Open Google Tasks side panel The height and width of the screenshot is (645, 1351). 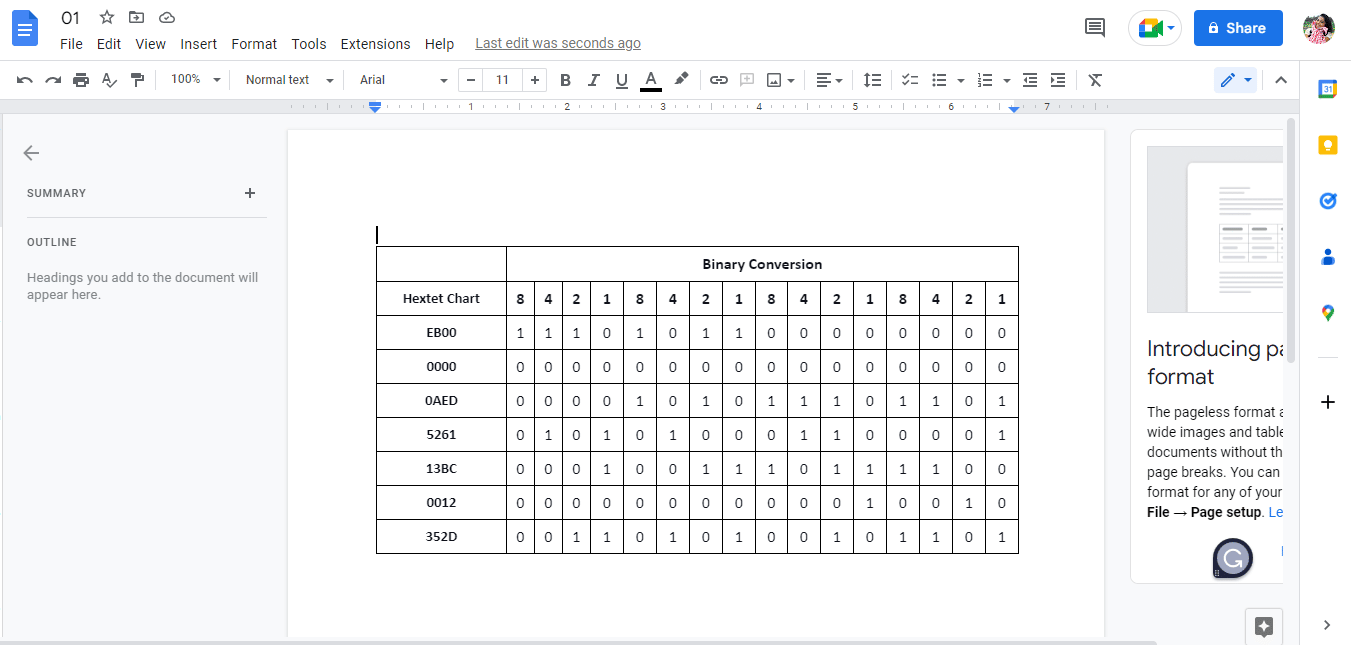point(1328,201)
